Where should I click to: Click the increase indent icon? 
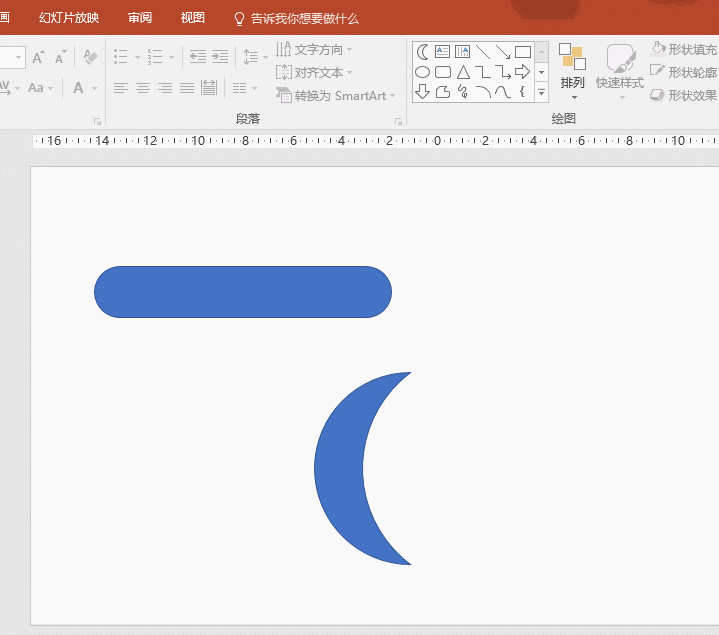[220, 57]
